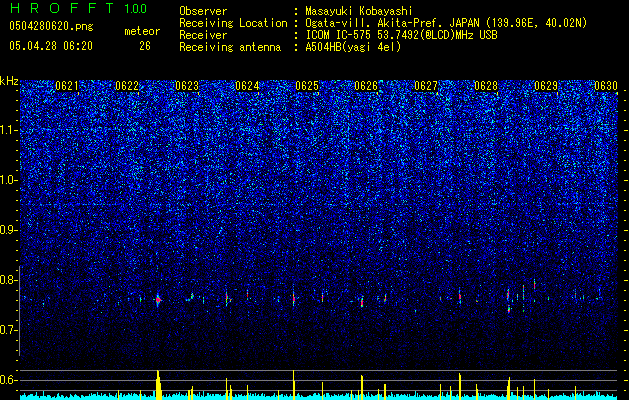Click the 0623 time marker
The image size is (629, 400).
187,86
